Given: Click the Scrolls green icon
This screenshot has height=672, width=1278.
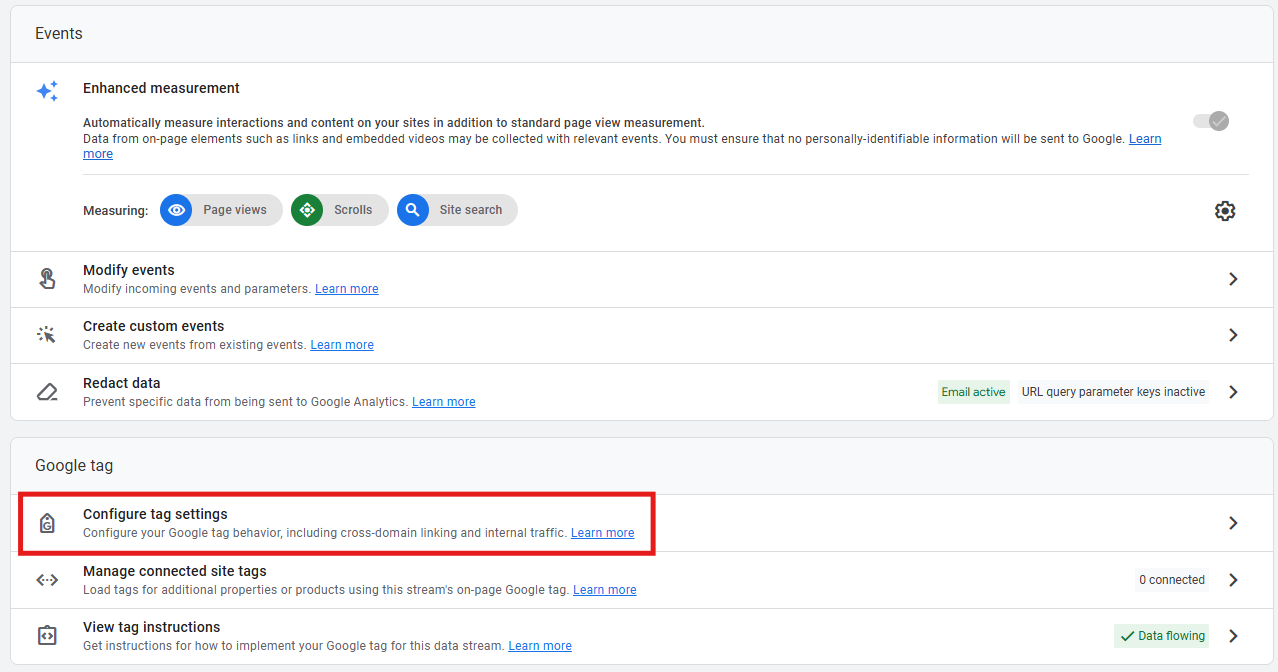Looking at the screenshot, I should click(307, 210).
